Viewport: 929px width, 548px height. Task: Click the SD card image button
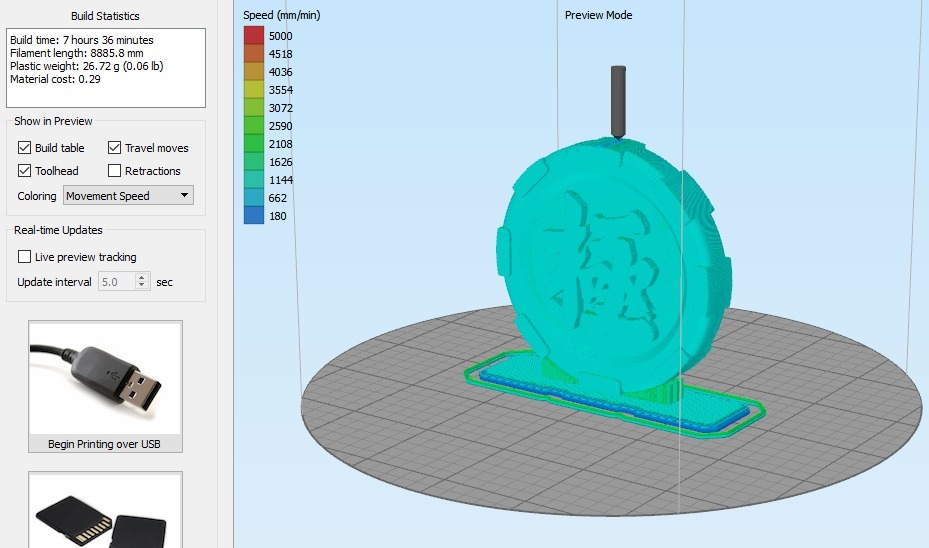click(105, 511)
